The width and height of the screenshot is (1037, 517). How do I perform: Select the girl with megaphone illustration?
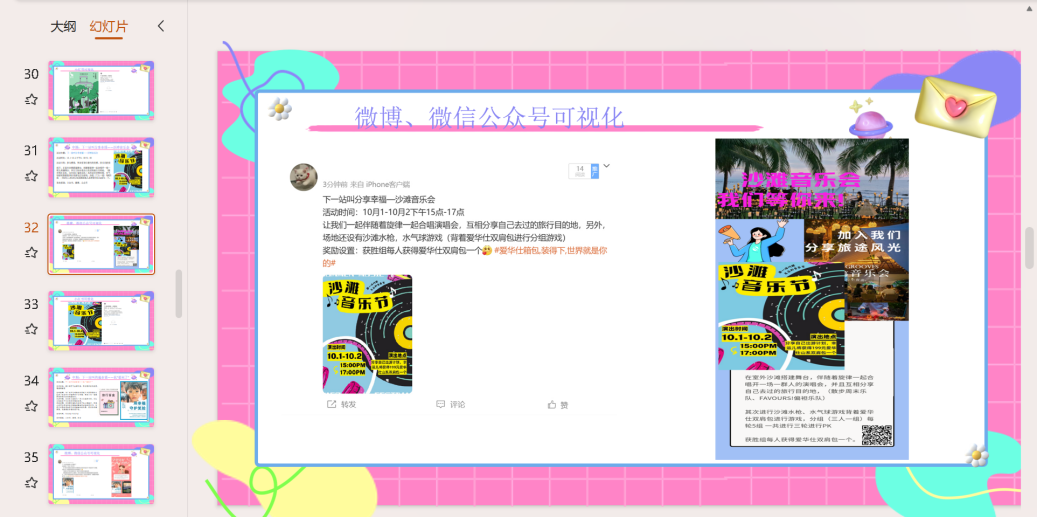759,241
